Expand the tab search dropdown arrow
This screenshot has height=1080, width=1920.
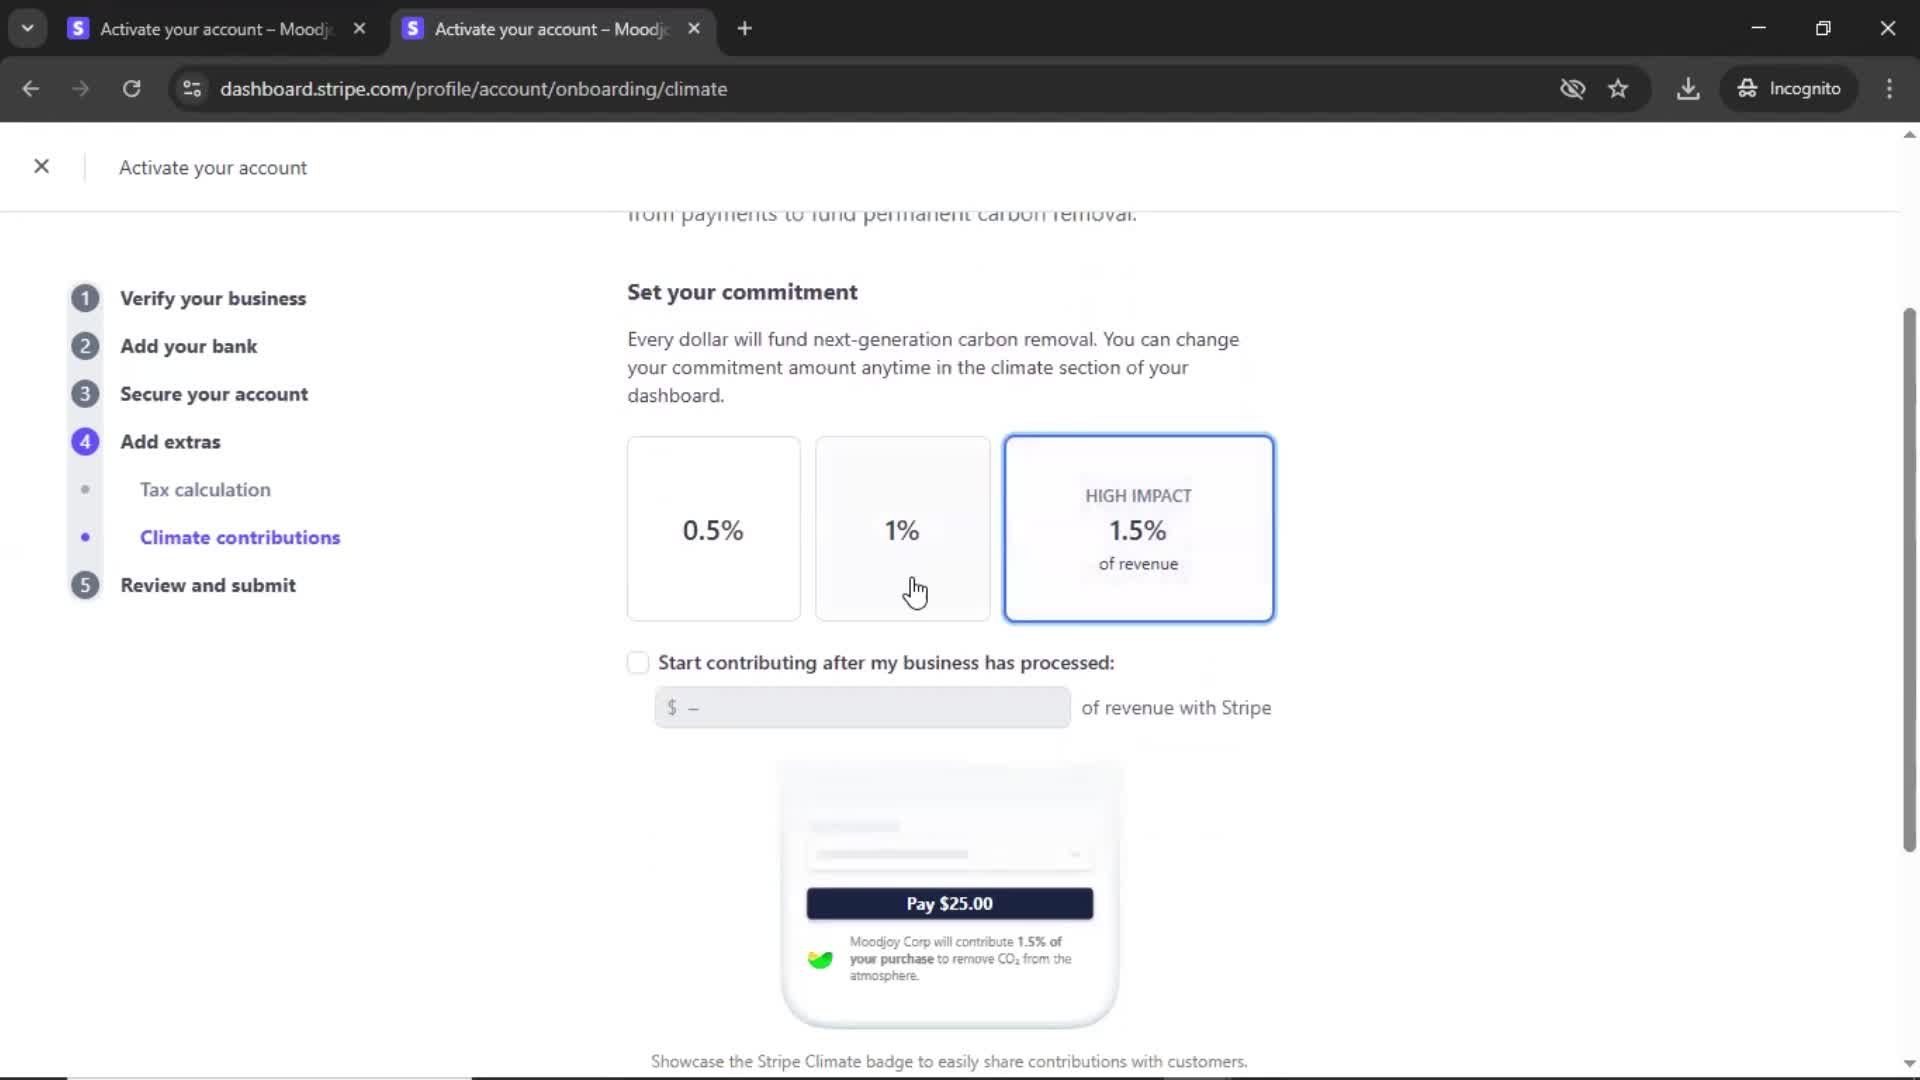coord(27,29)
